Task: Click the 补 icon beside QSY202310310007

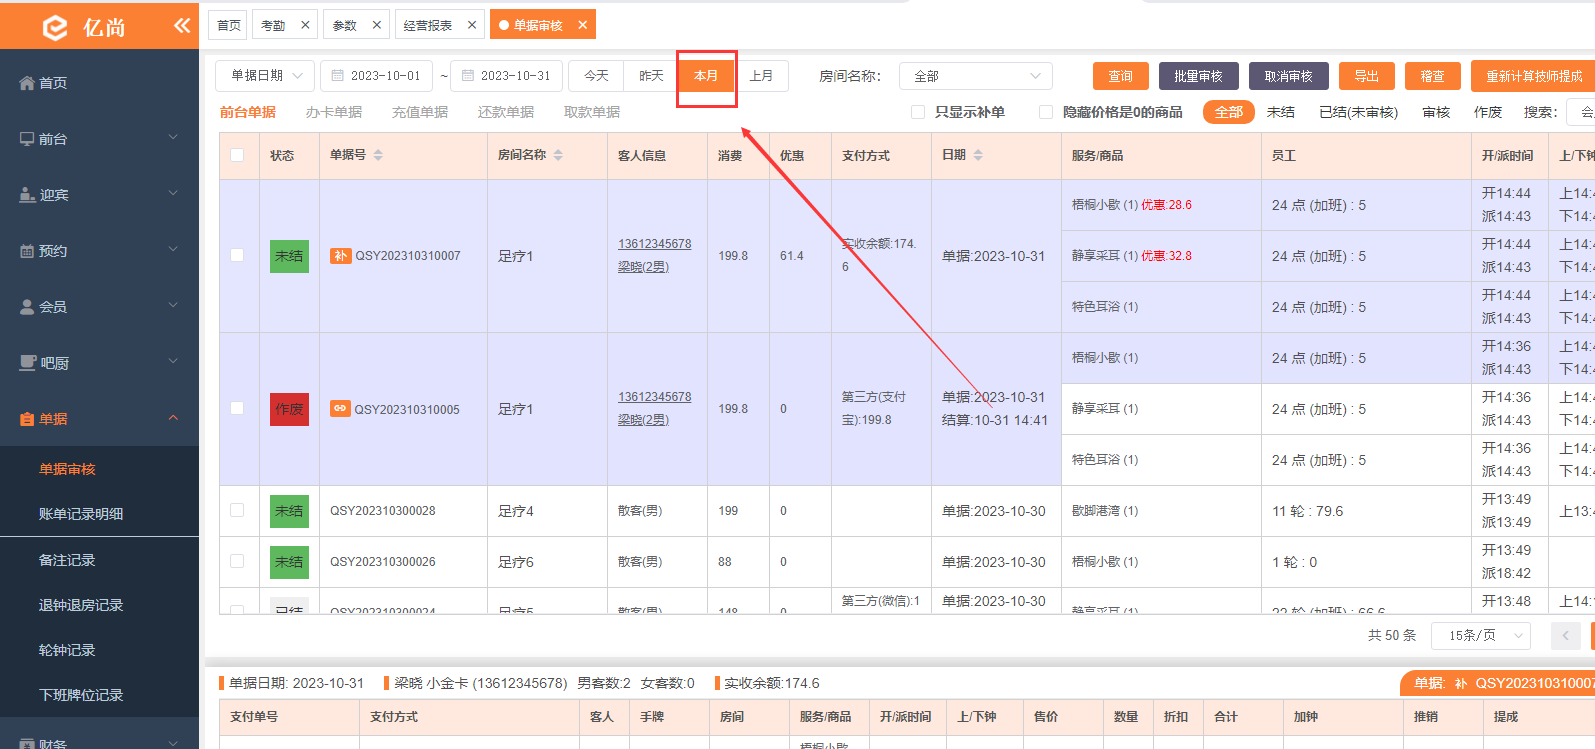Action: (341, 256)
